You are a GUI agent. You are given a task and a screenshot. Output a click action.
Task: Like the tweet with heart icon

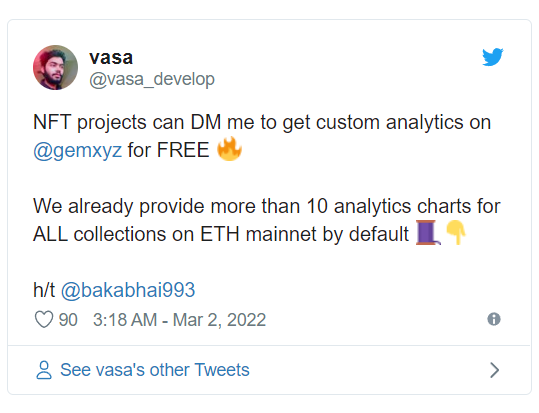click(x=44, y=319)
